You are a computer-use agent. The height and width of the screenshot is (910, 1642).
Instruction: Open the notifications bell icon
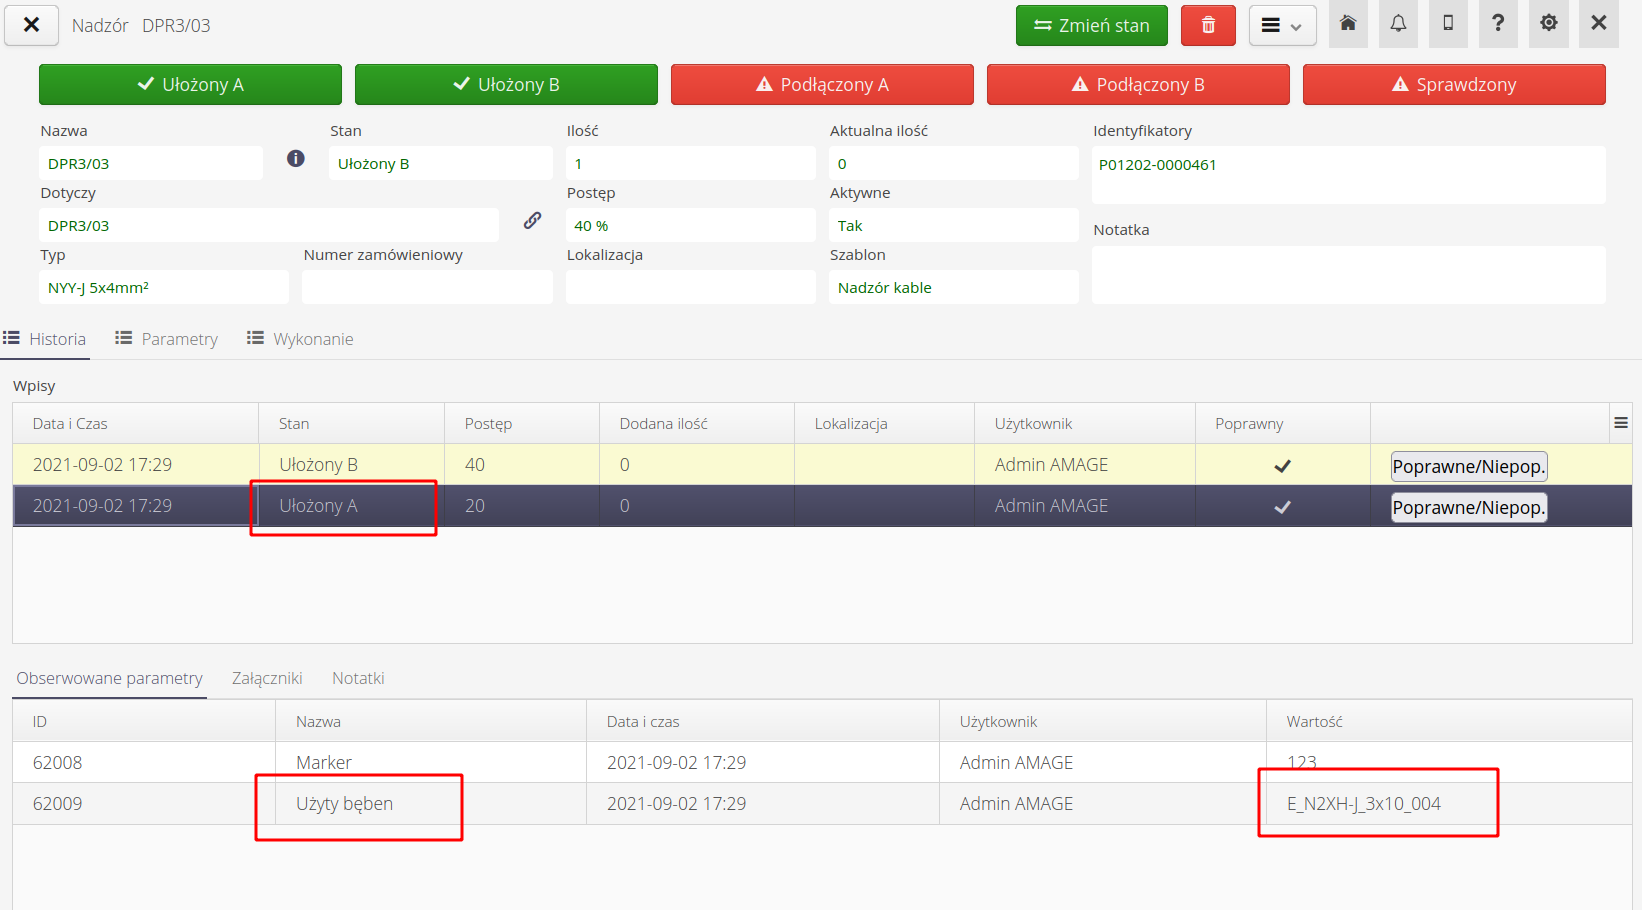tap(1398, 24)
